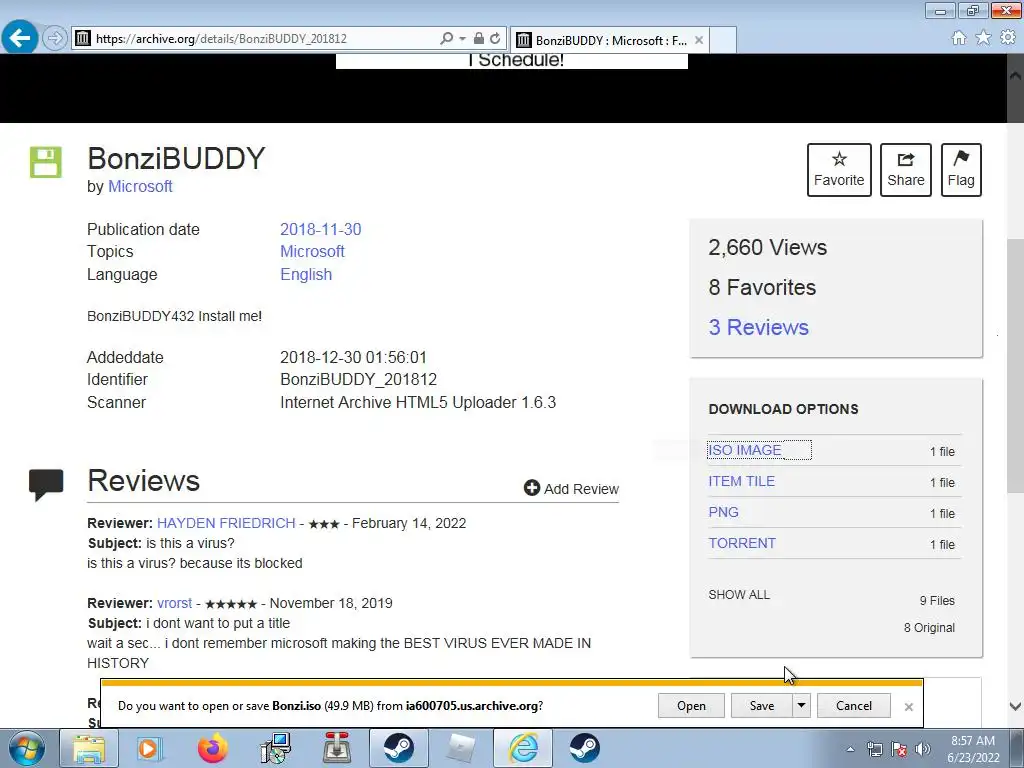The image size is (1024, 768).
Task: Open the Microsoft author link
Action: (x=140, y=186)
